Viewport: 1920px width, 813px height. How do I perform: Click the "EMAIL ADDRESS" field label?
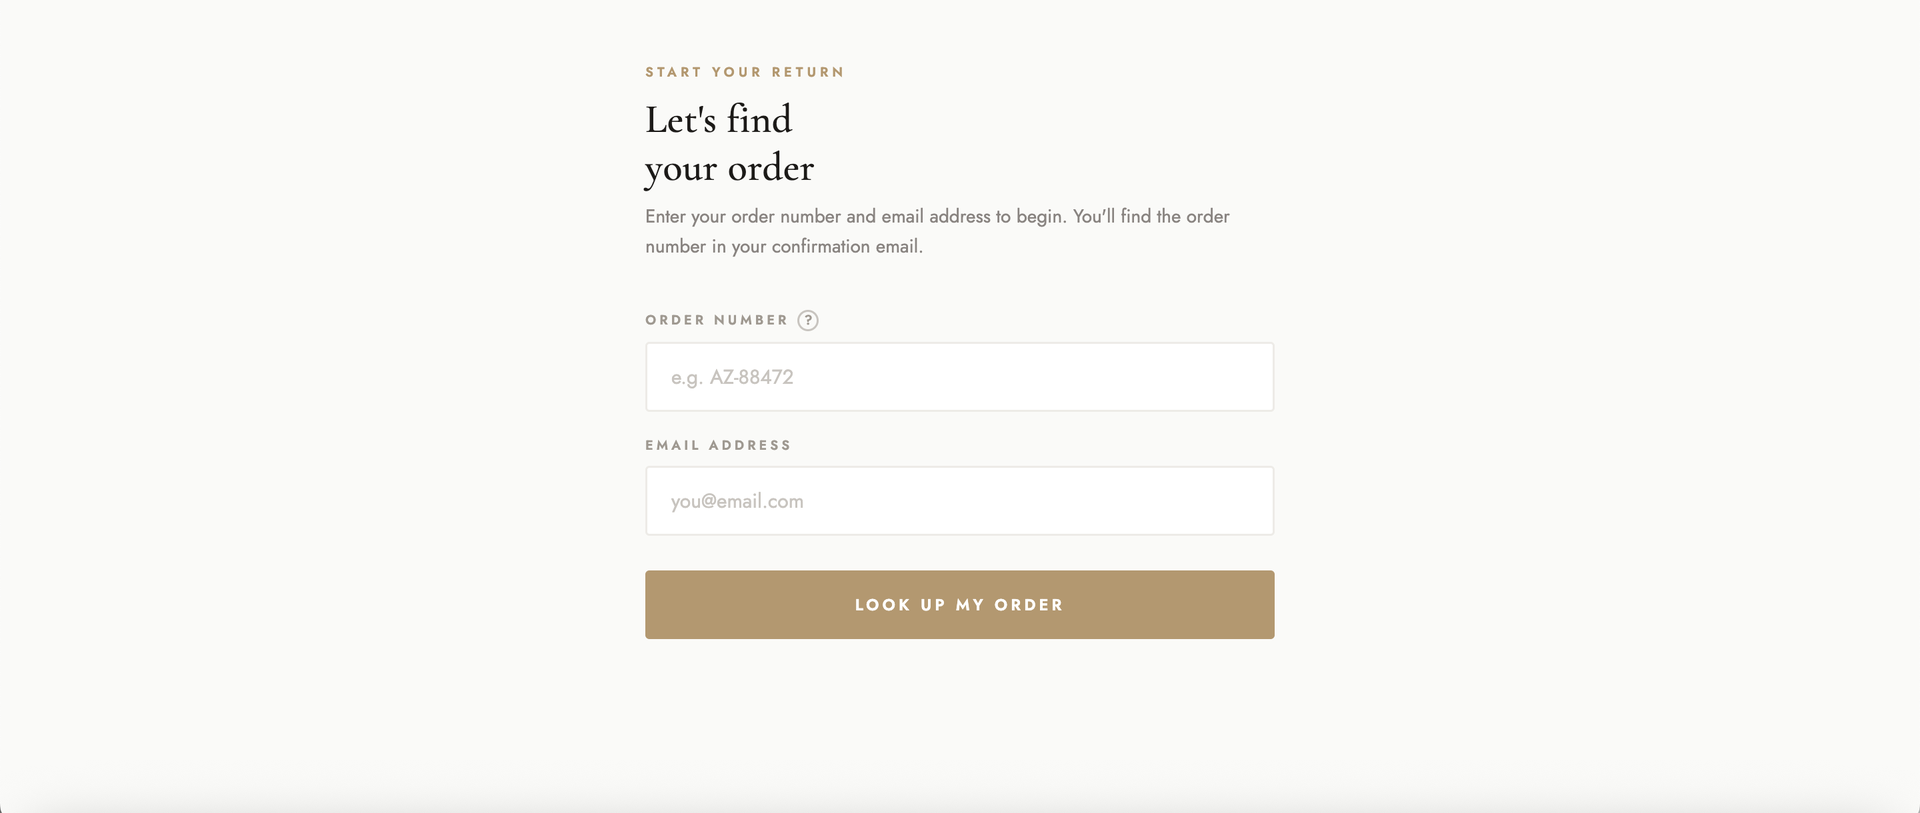718,445
